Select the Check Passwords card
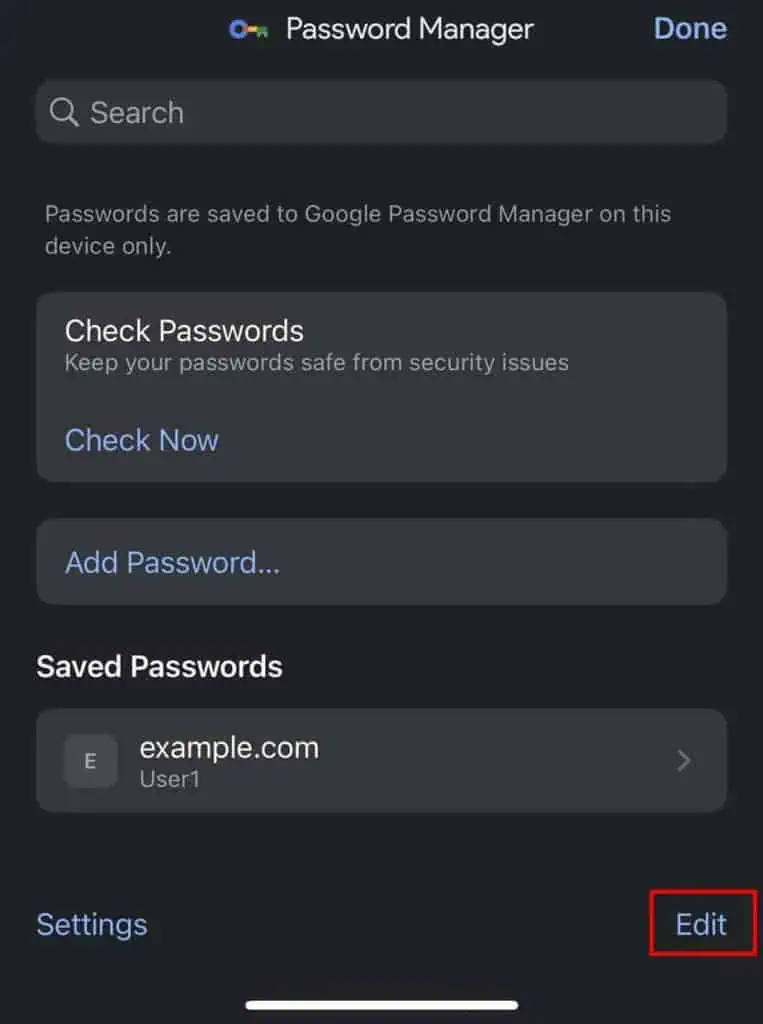This screenshot has width=763, height=1024. 381,386
